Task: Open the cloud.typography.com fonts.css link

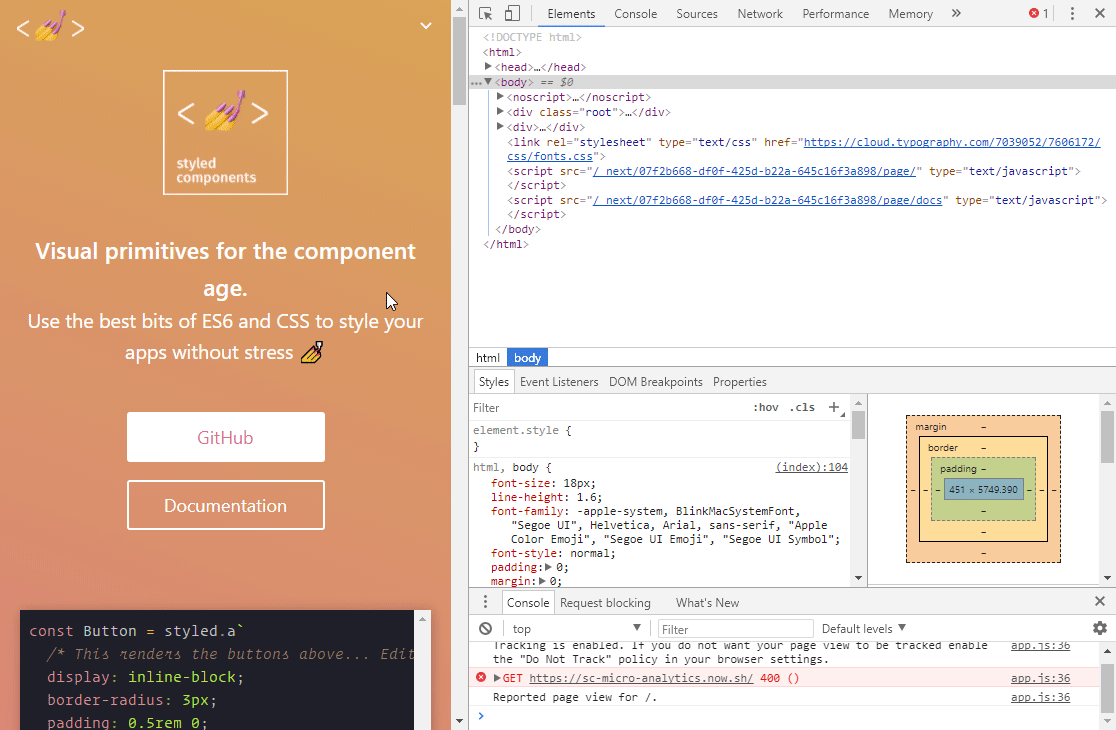Action: coord(952,142)
